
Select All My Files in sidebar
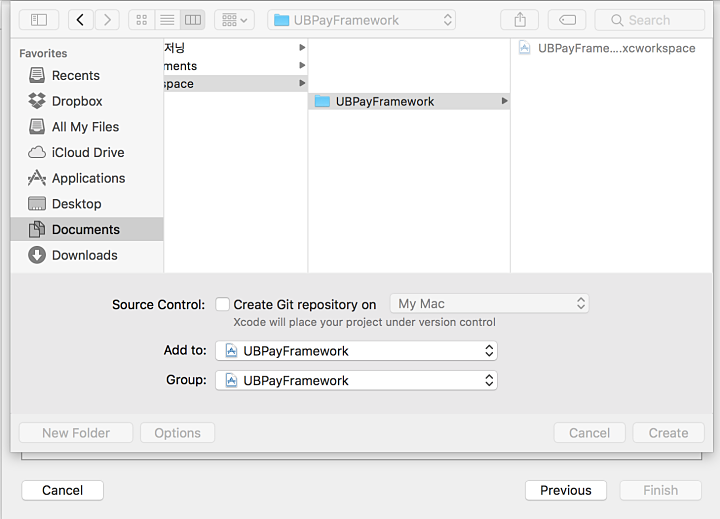[87, 127]
